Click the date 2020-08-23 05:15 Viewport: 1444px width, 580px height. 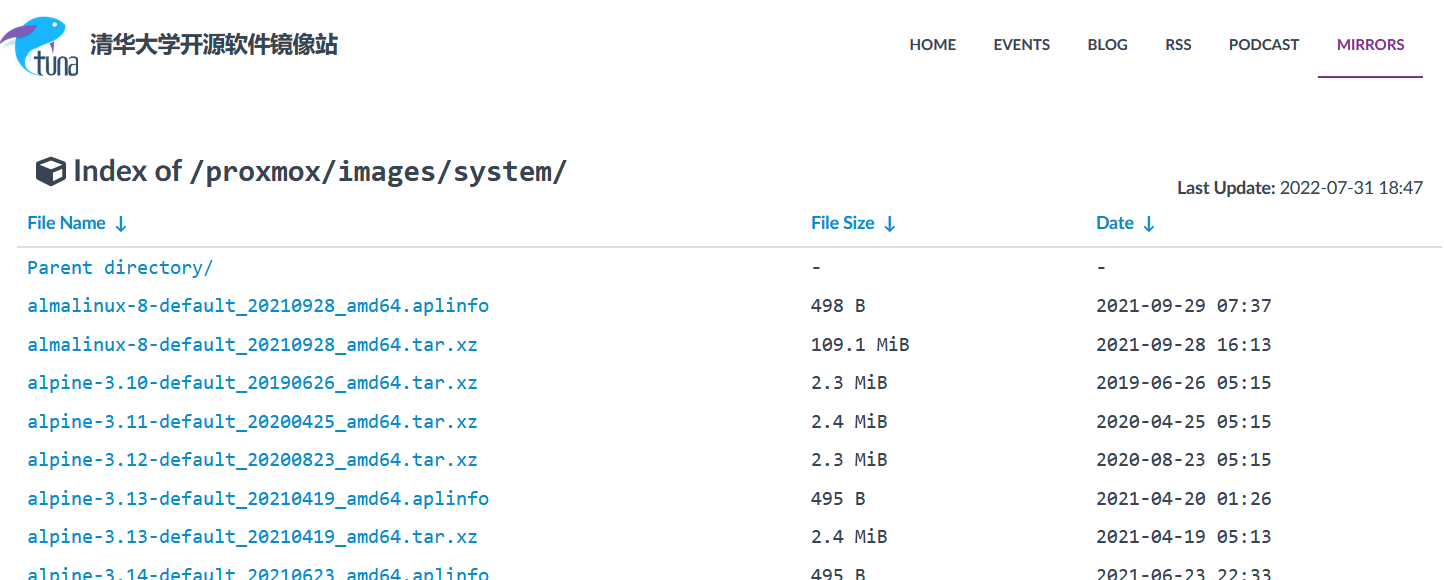click(x=1184, y=460)
